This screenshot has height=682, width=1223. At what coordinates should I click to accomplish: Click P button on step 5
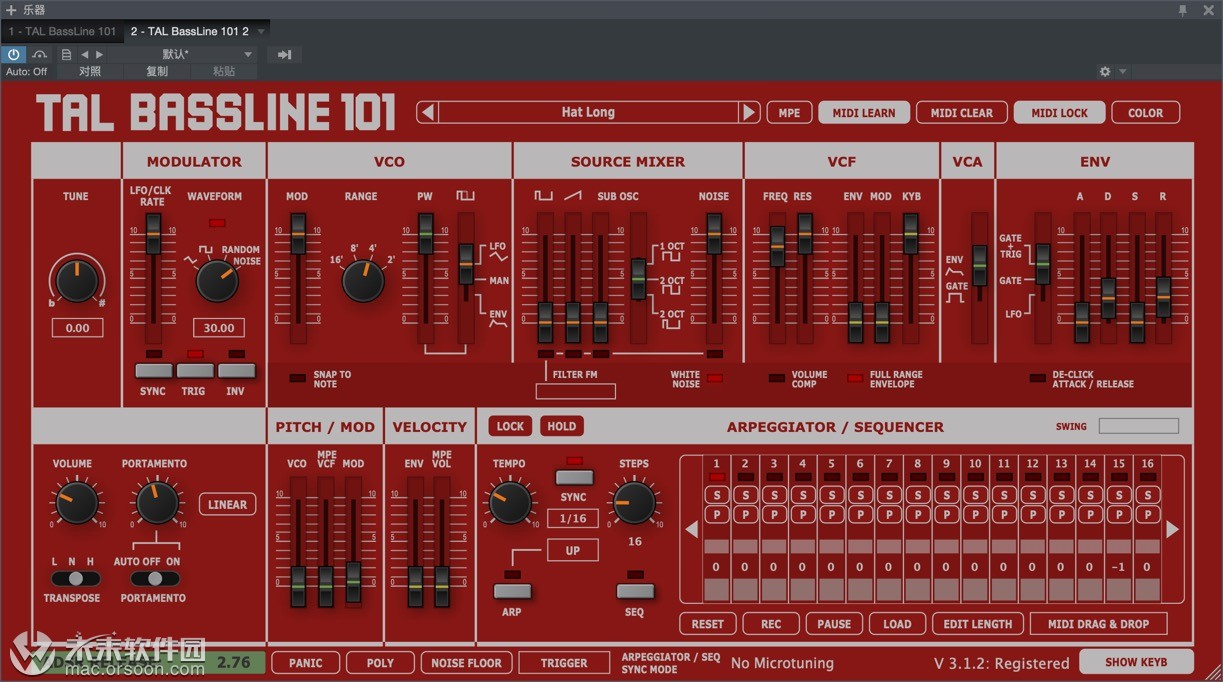(x=831, y=514)
